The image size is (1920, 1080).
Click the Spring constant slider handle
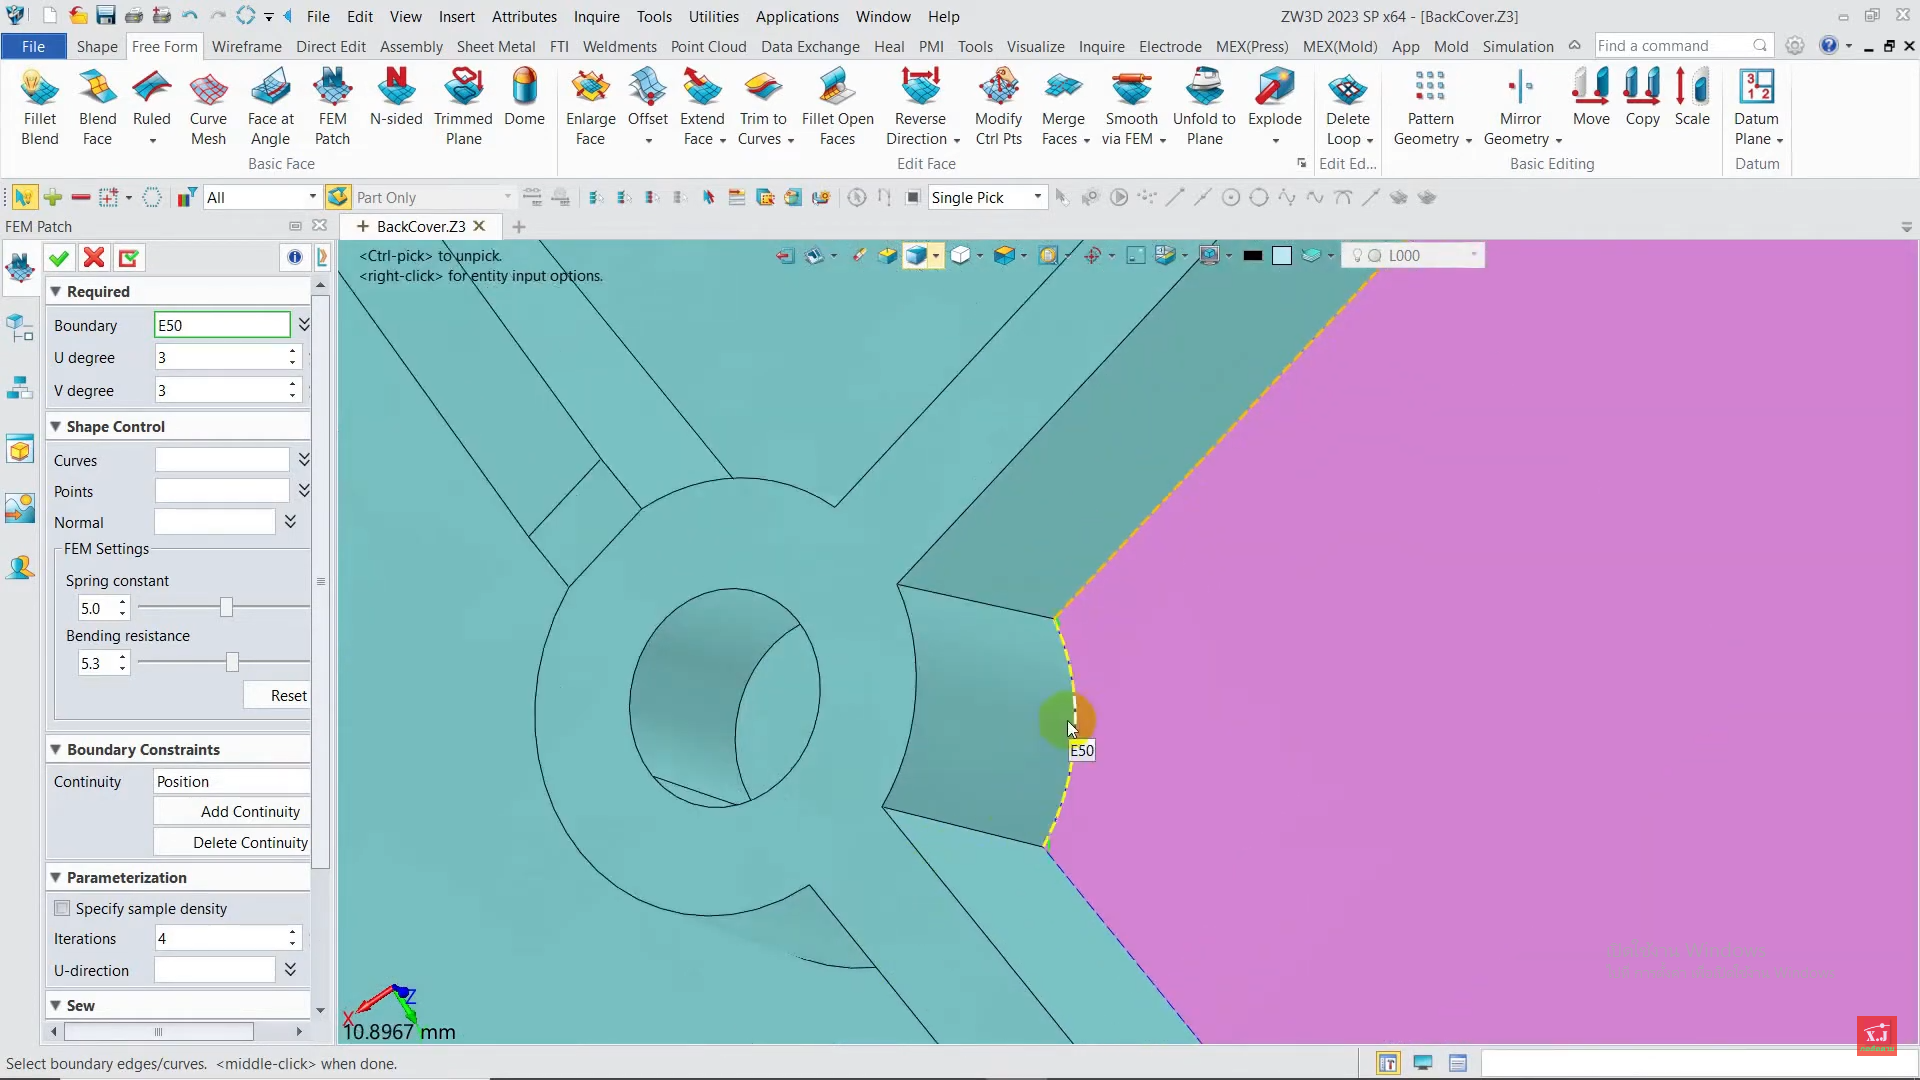(x=226, y=607)
